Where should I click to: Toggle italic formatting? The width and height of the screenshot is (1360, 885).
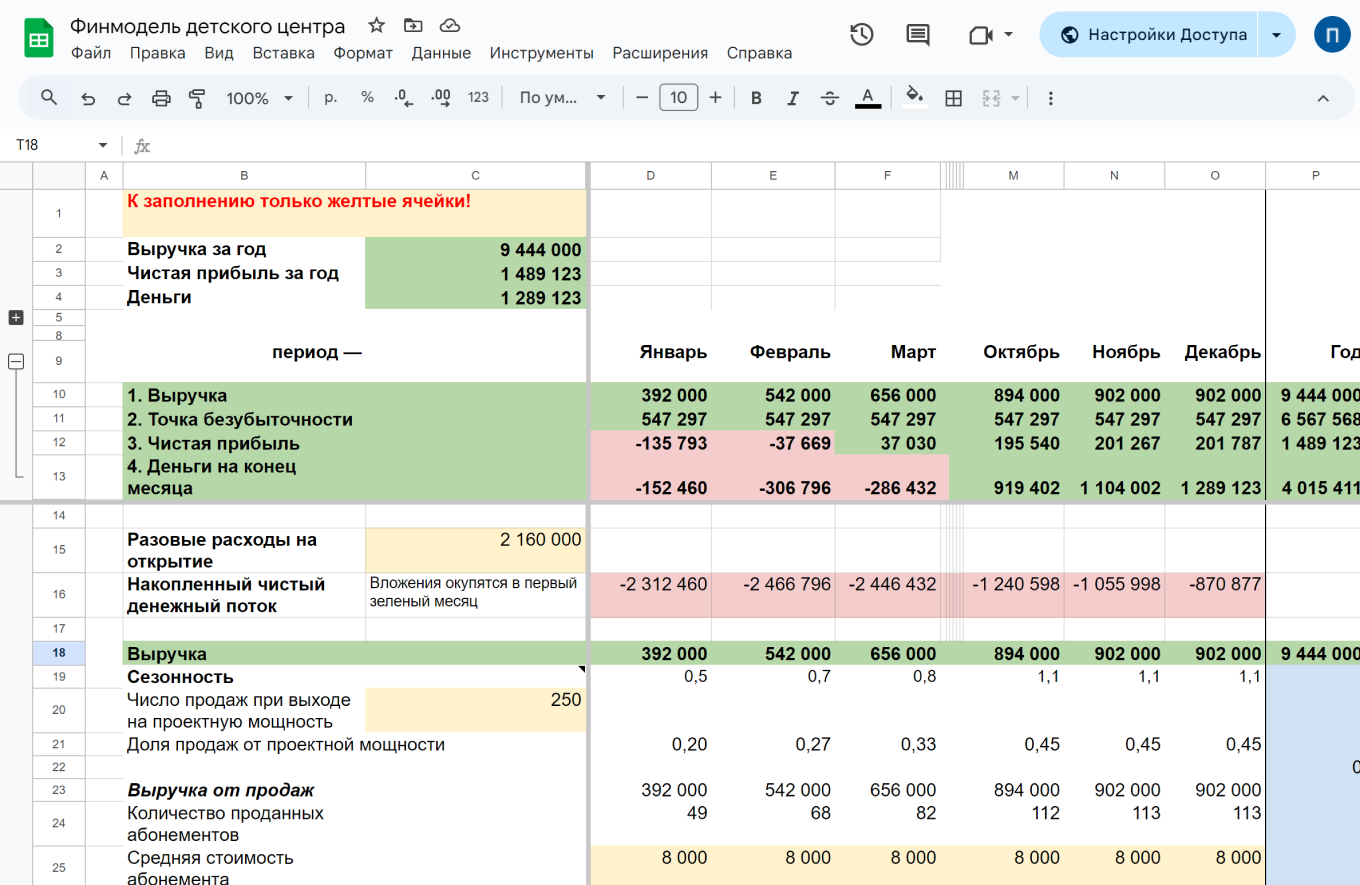793,98
